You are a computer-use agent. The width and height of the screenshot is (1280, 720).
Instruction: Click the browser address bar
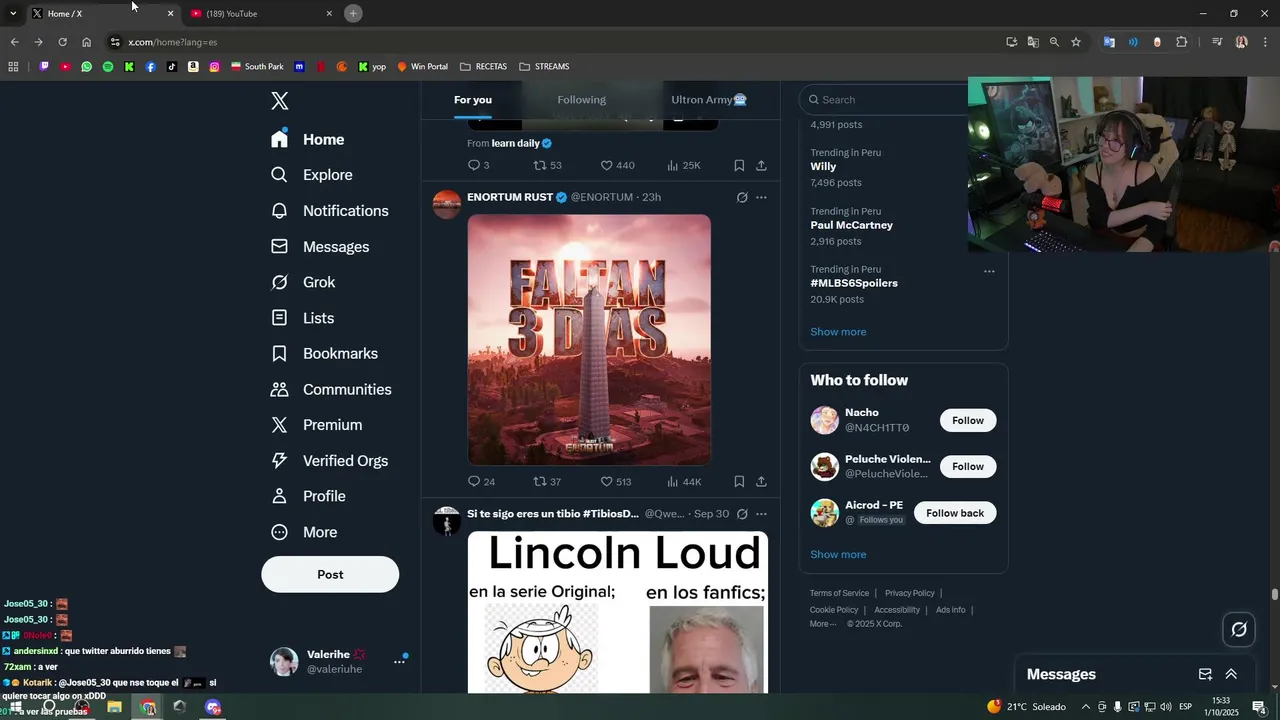coord(550,42)
